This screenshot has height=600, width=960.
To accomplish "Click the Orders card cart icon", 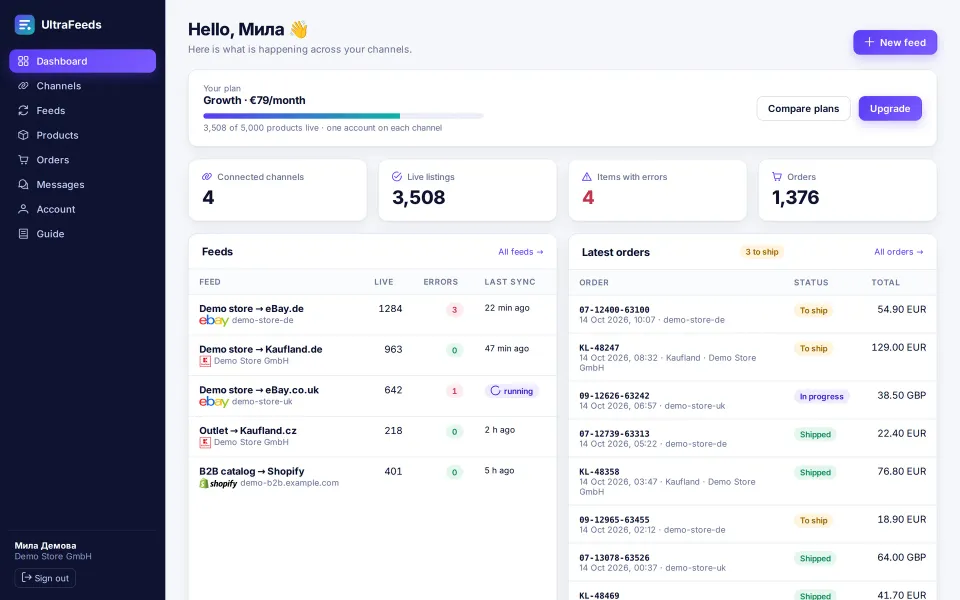I will [777, 176].
